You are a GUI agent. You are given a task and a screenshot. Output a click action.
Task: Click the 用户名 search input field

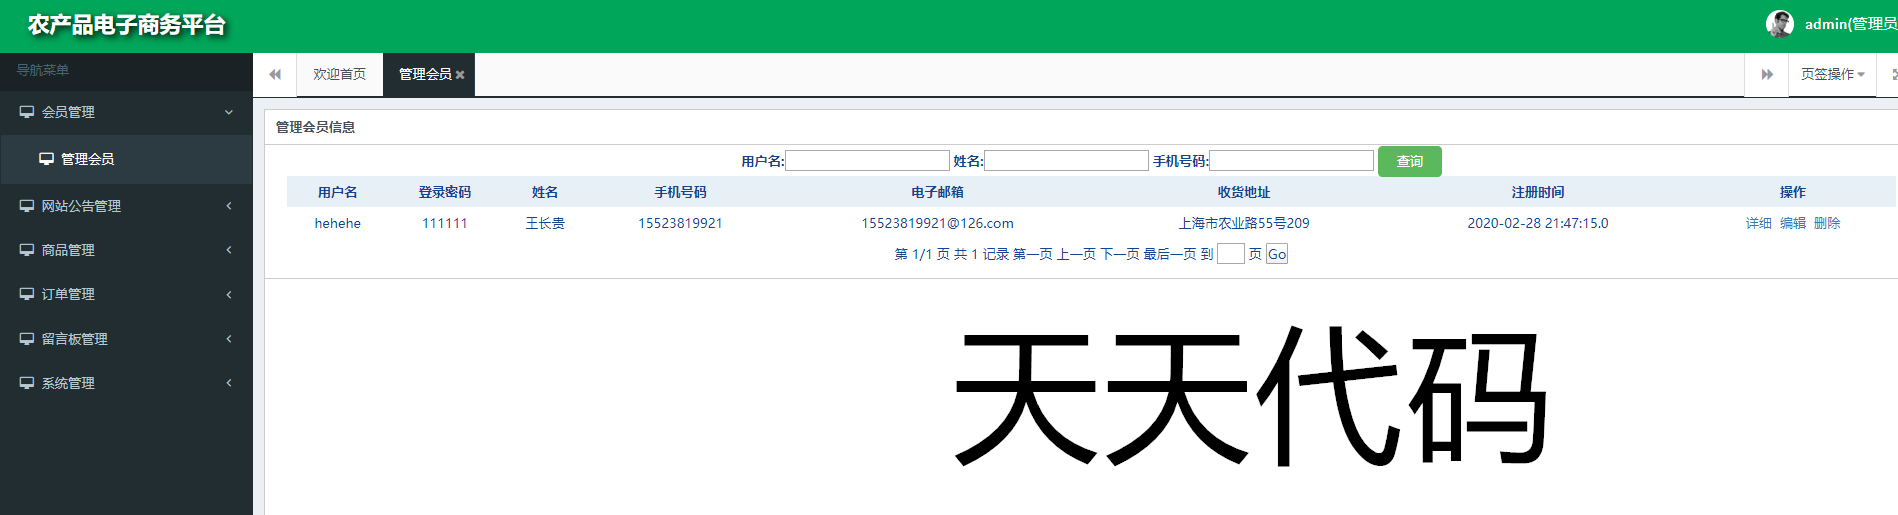coord(867,161)
